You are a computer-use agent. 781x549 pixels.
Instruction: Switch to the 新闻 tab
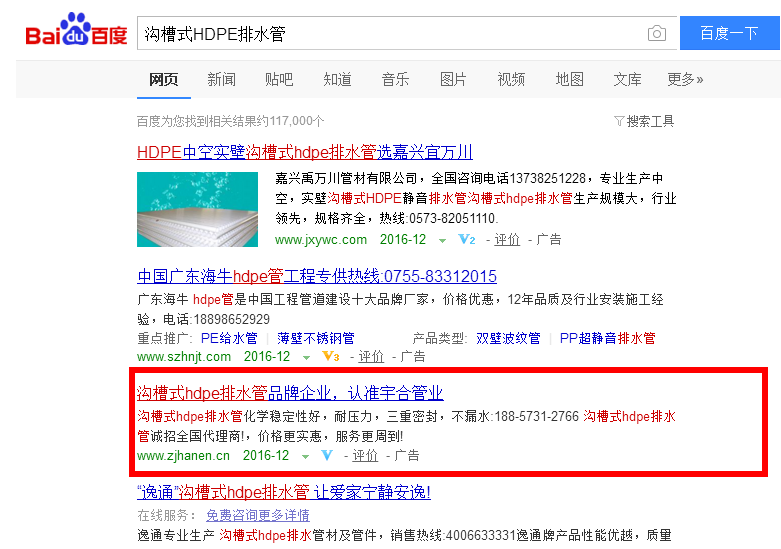[222, 79]
